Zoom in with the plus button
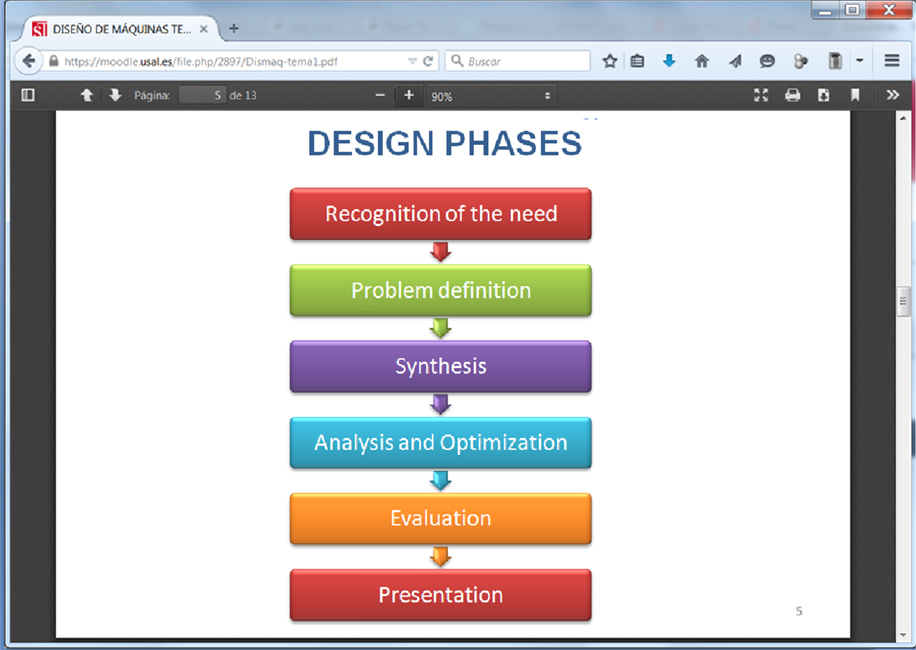 408,95
